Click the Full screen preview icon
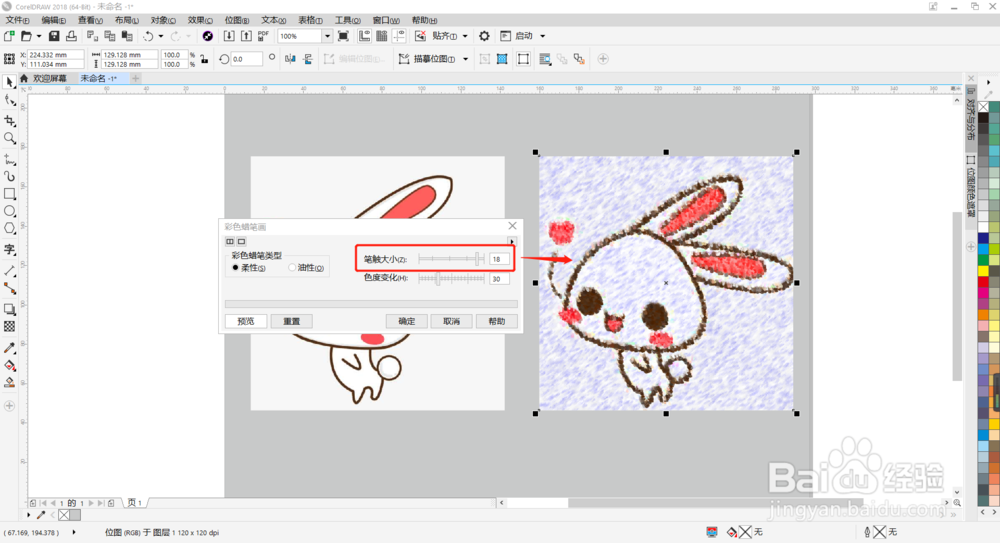 [x=343, y=36]
